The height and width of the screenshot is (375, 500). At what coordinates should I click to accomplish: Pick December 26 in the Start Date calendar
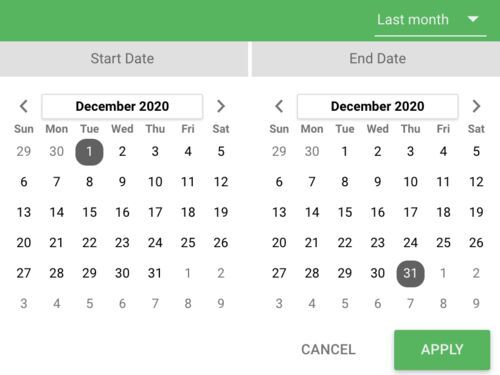[x=221, y=243]
